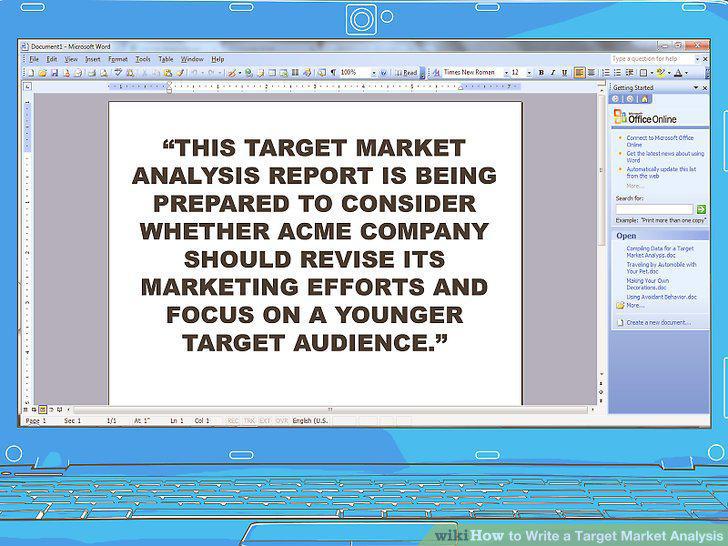
Task: Open 'Using Avoidant Behavior.doc' recent file
Action: coord(662,297)
